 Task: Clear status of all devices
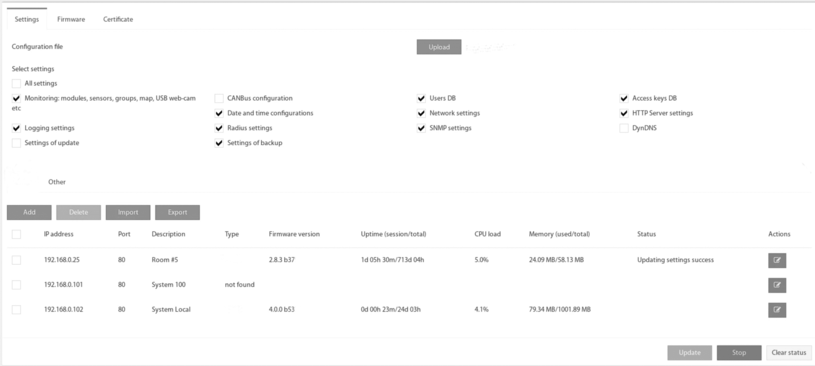click(x=789, y=353)
